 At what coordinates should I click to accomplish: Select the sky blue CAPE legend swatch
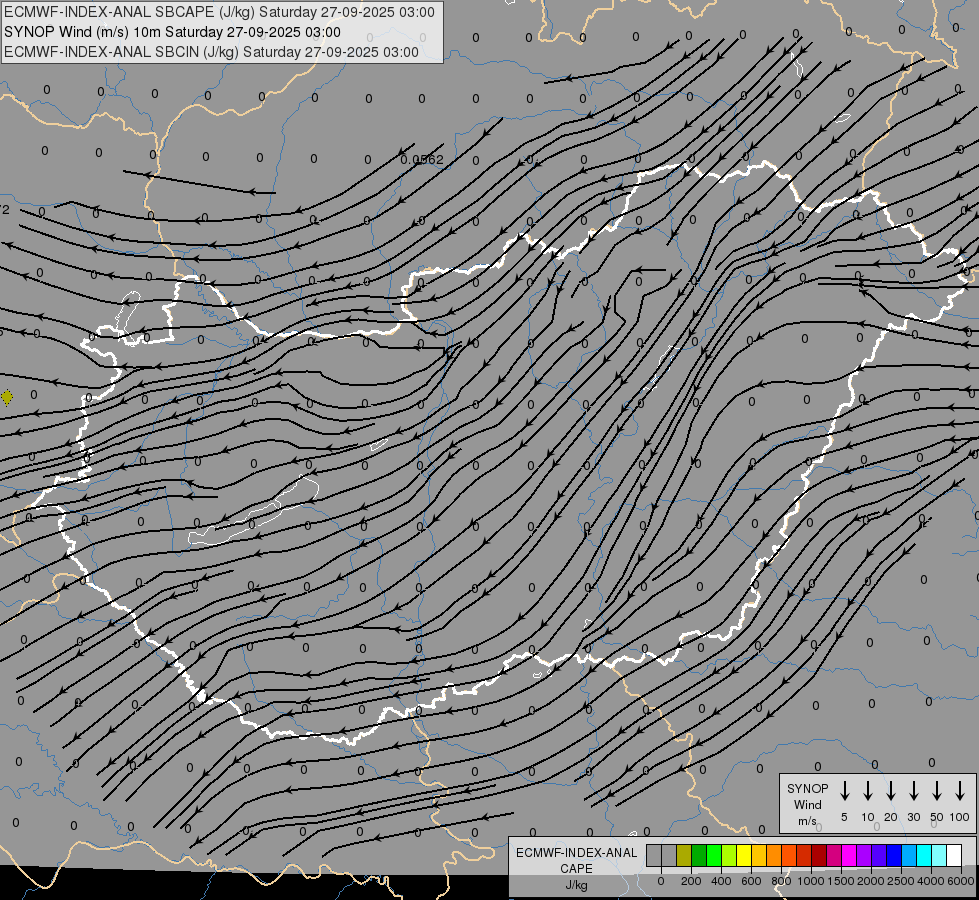pos(909,855)
